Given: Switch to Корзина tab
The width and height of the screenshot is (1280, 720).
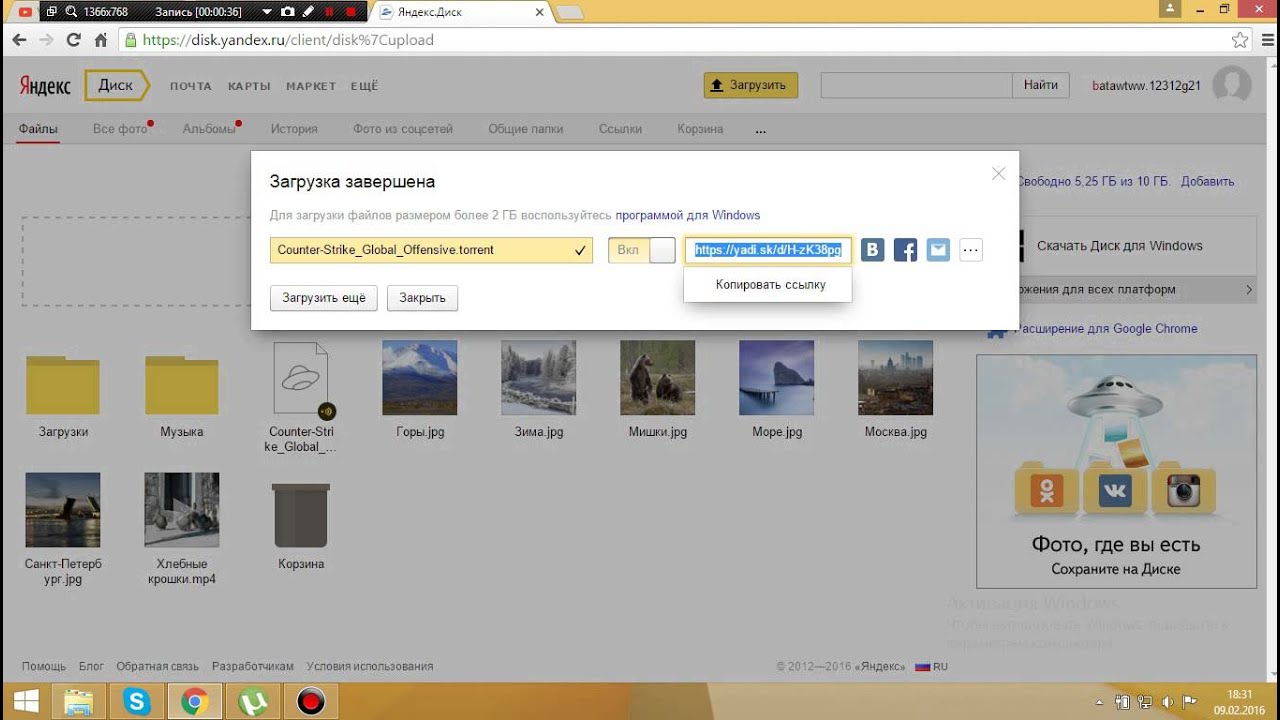Looking at the screenshot, I should pyautogui.click(x=700, y=129).
